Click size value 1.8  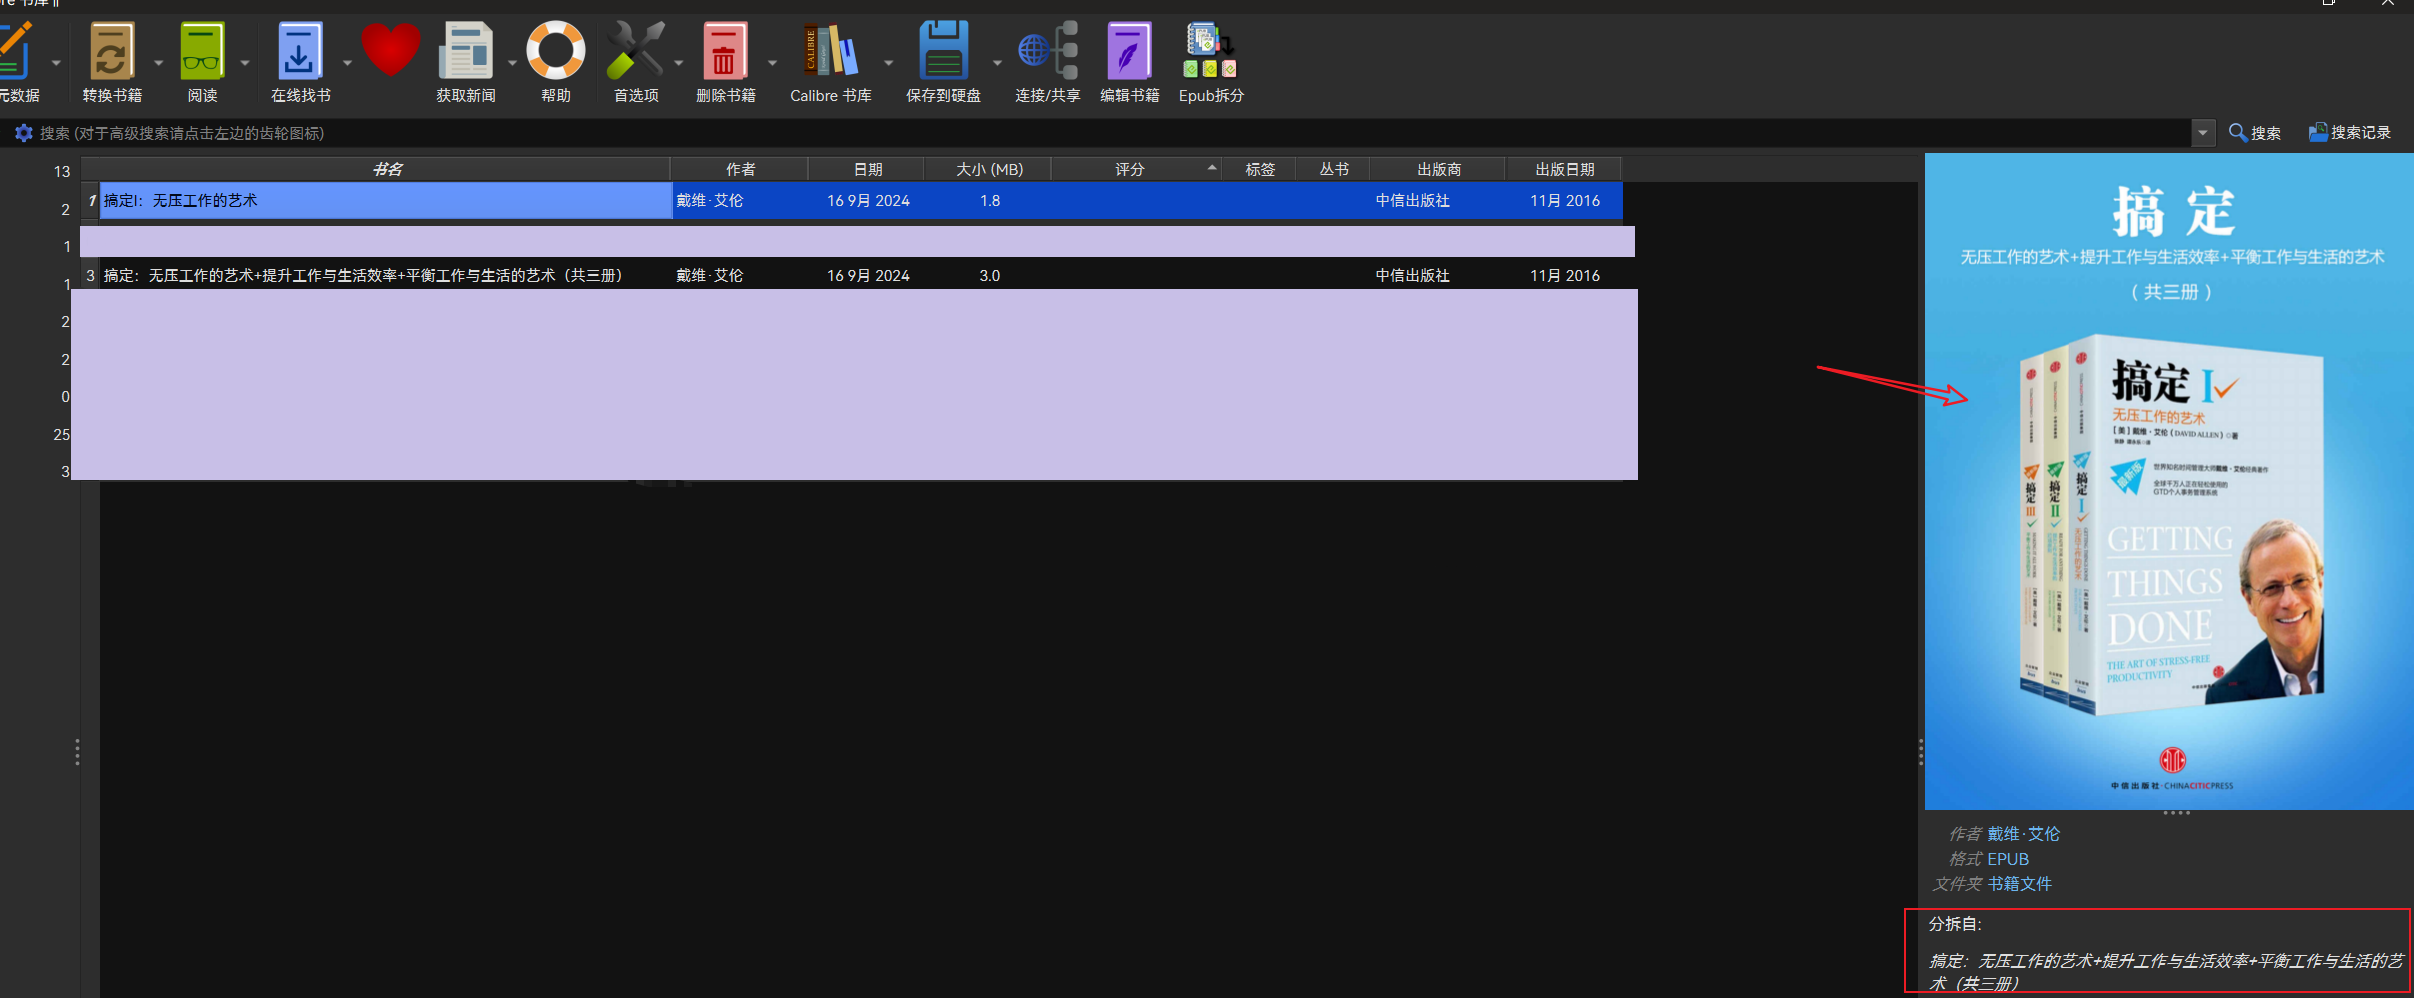990,201
